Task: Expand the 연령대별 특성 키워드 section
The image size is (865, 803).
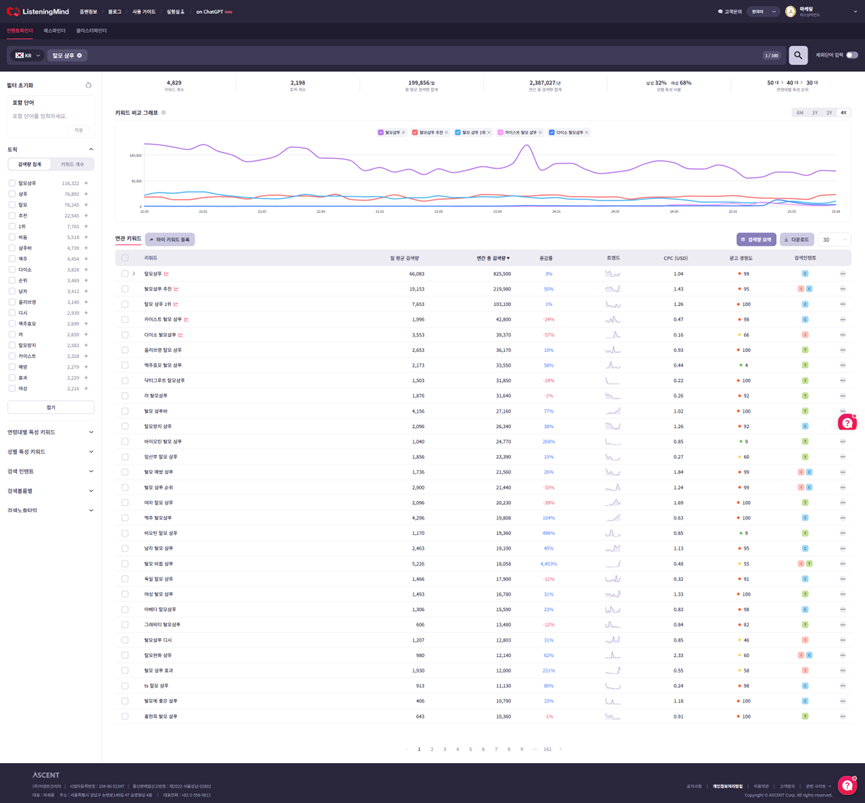Action: point(51,432)
